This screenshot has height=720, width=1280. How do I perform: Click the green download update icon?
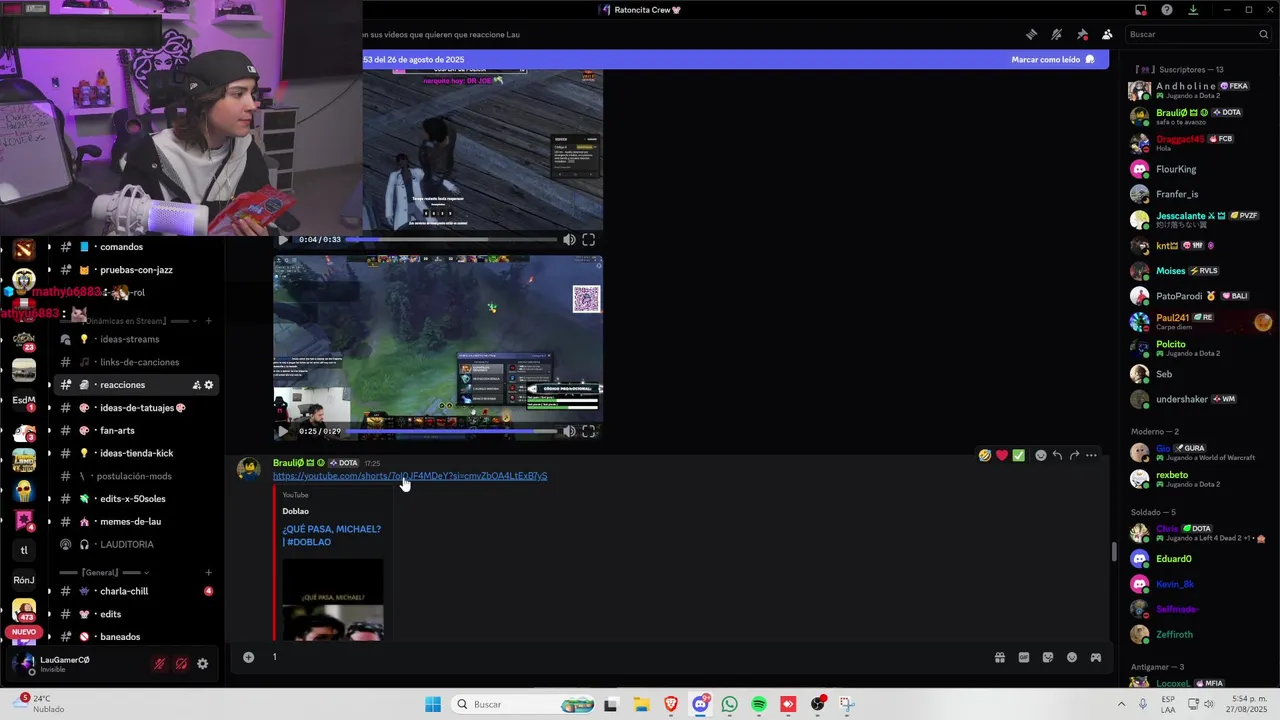tap(1193, 10)
